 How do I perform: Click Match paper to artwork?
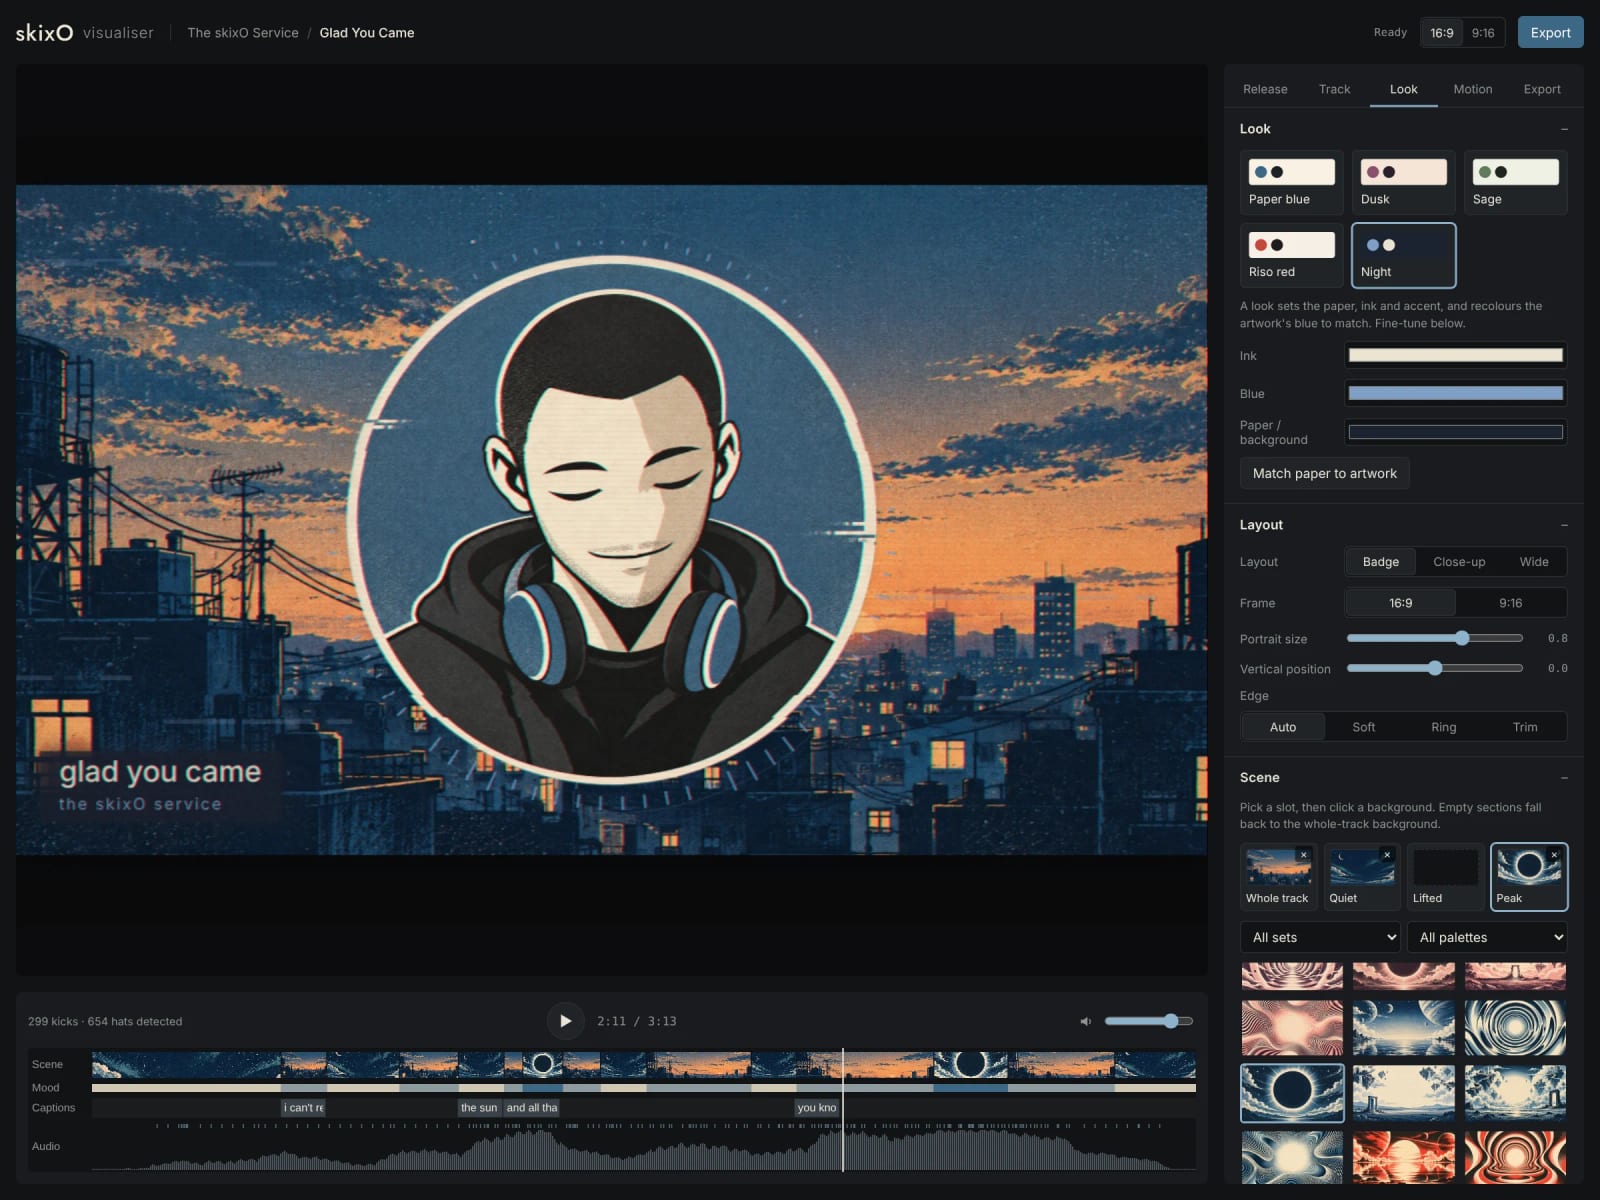click(1324, 473)
